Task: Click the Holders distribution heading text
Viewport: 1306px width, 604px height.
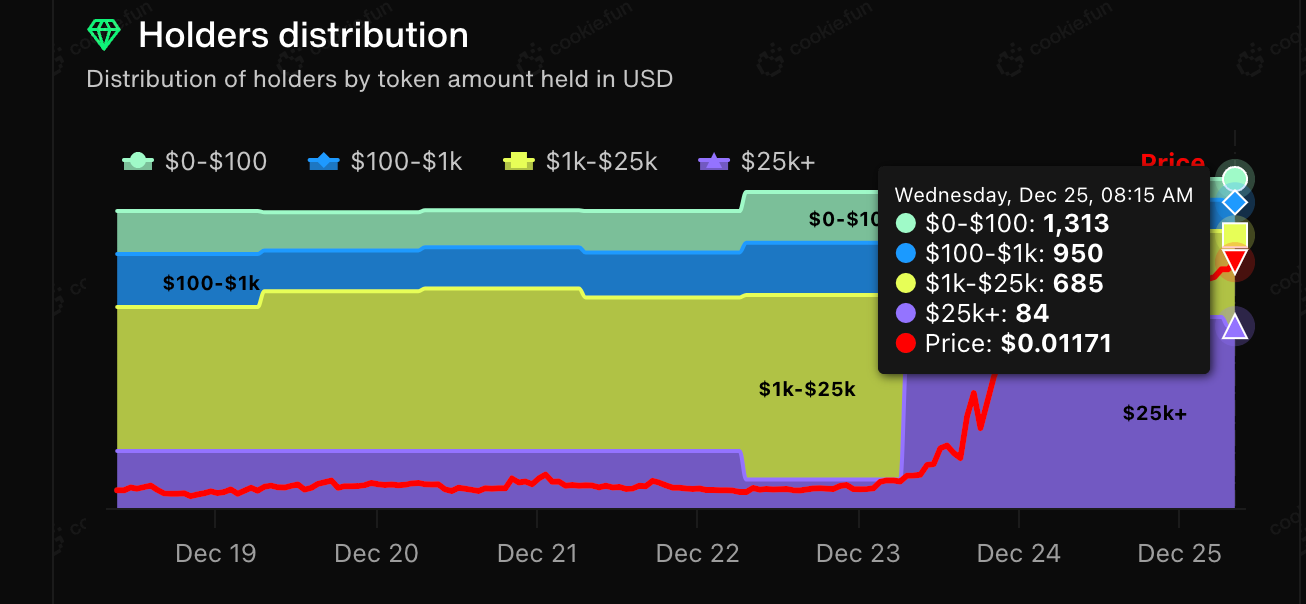Action: pos(303,36)
